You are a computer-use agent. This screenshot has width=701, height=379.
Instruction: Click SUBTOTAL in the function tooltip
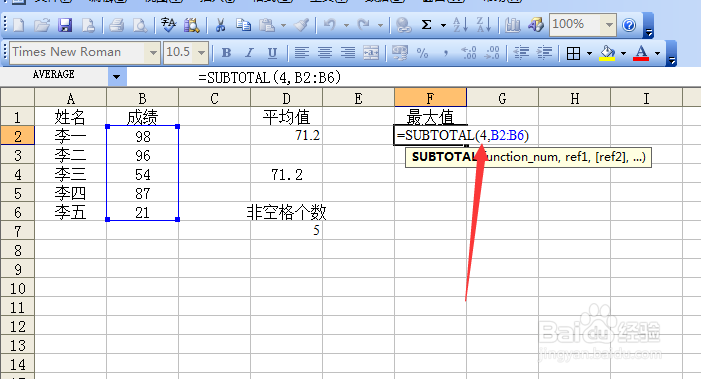[x=443, y=157]
